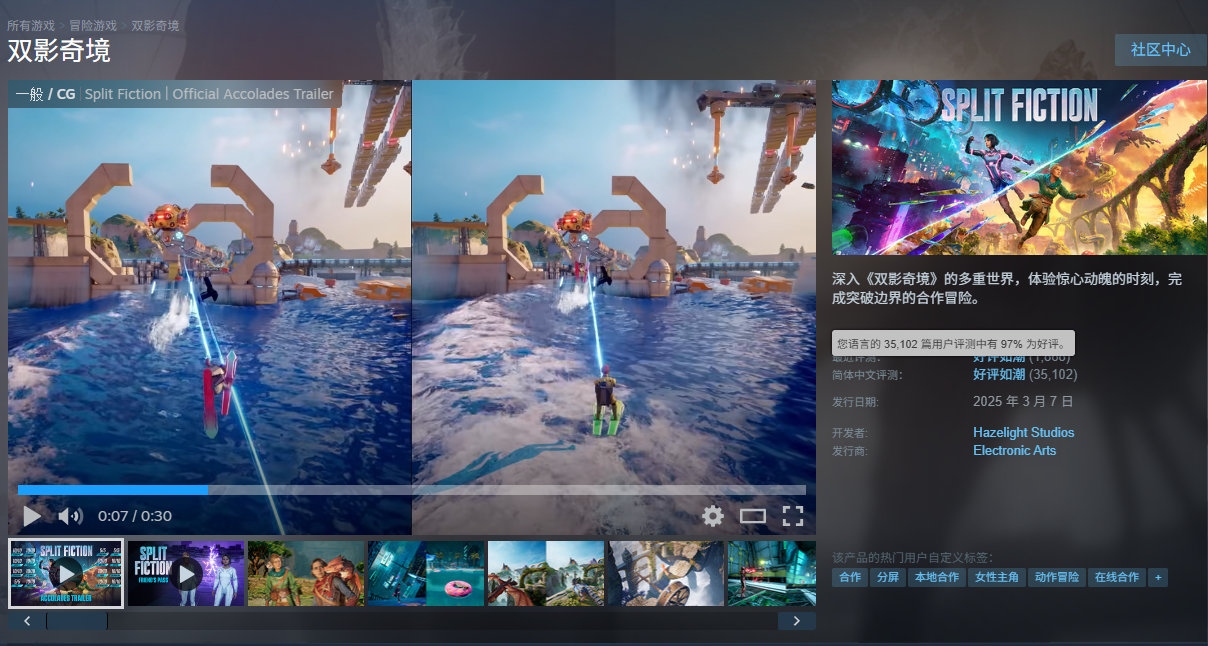Select the 分屏 tag
1208x646 pixels.
[887, 578]
